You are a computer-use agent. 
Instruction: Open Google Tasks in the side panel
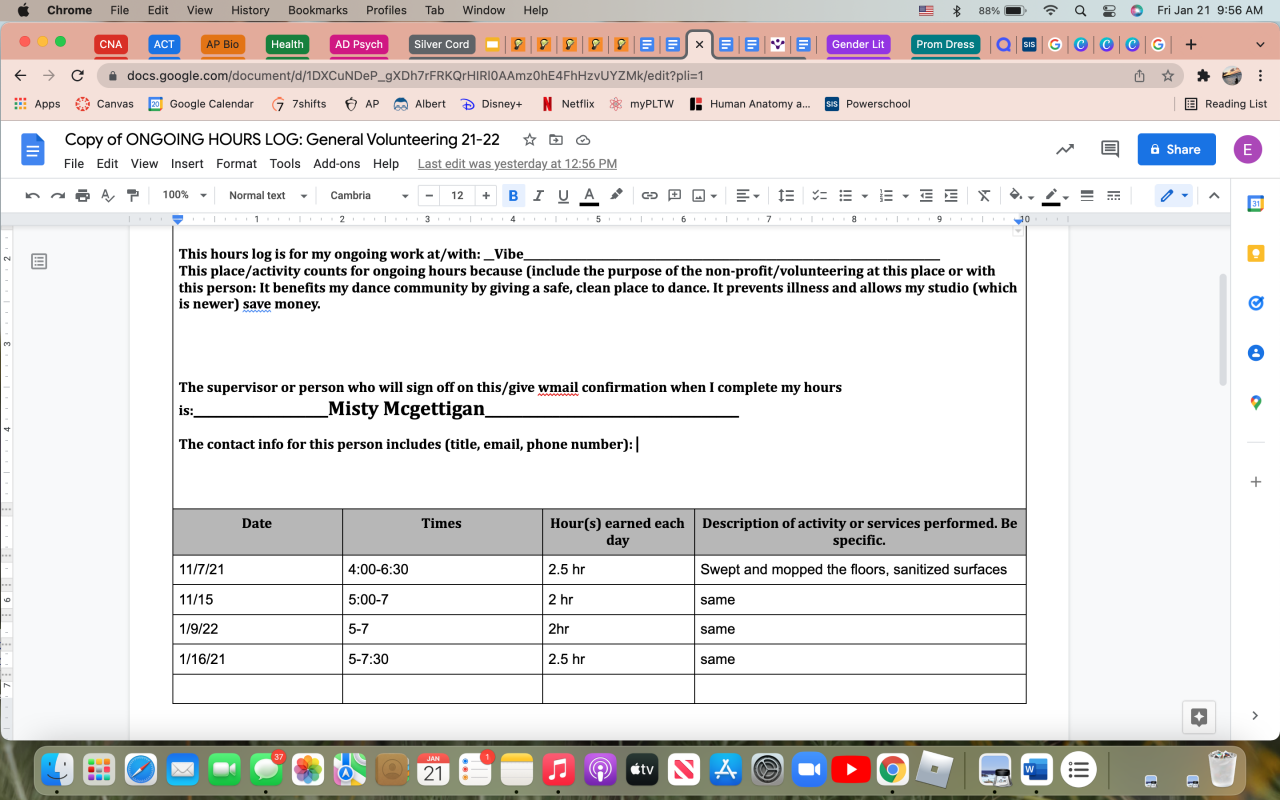pos(1256,303)
